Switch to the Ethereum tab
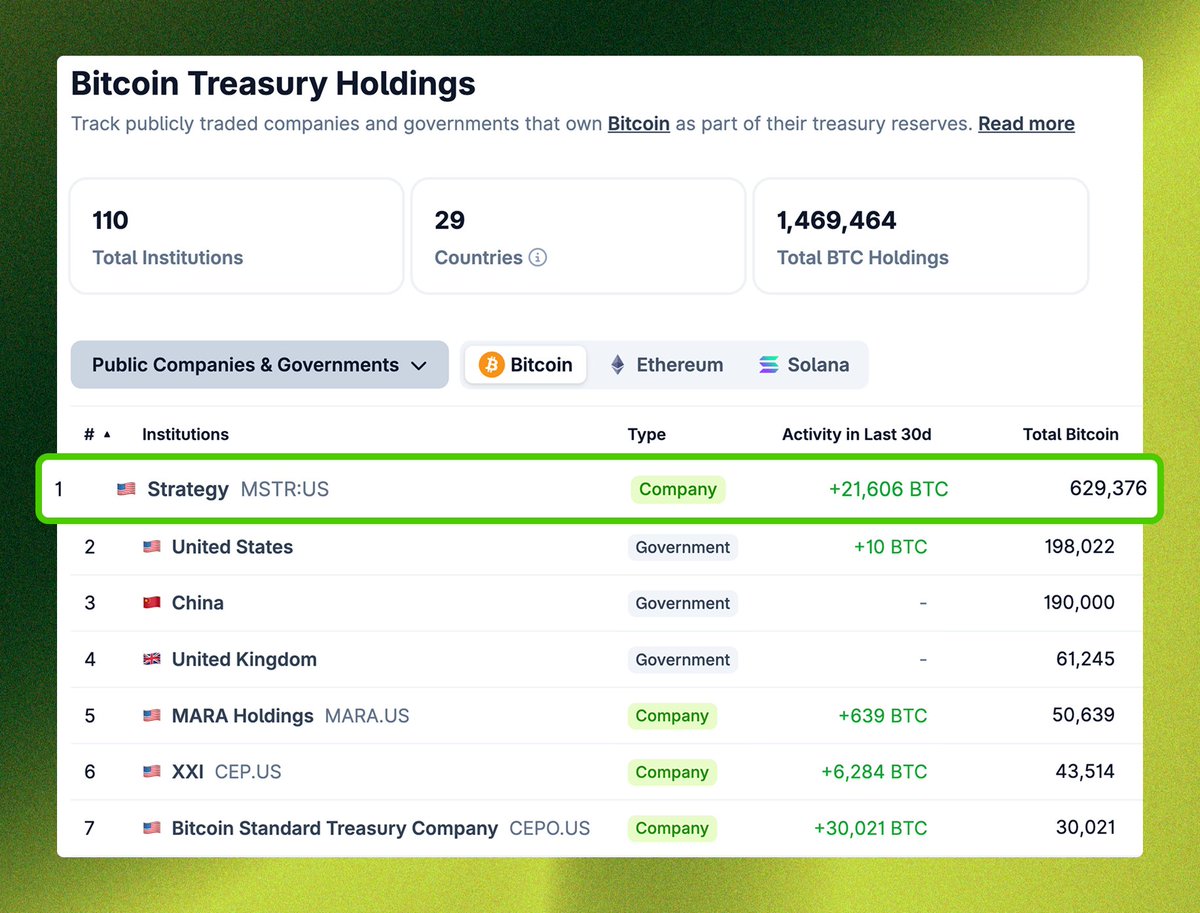This screenshot has height=913, width=1200. pyautogui.click(x=666, y=365)
